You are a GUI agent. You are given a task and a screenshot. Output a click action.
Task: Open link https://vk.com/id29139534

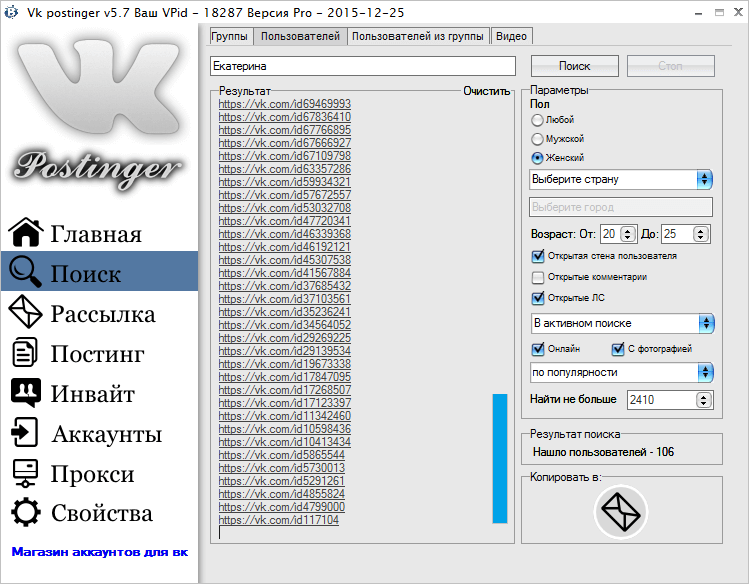(285, 351)
